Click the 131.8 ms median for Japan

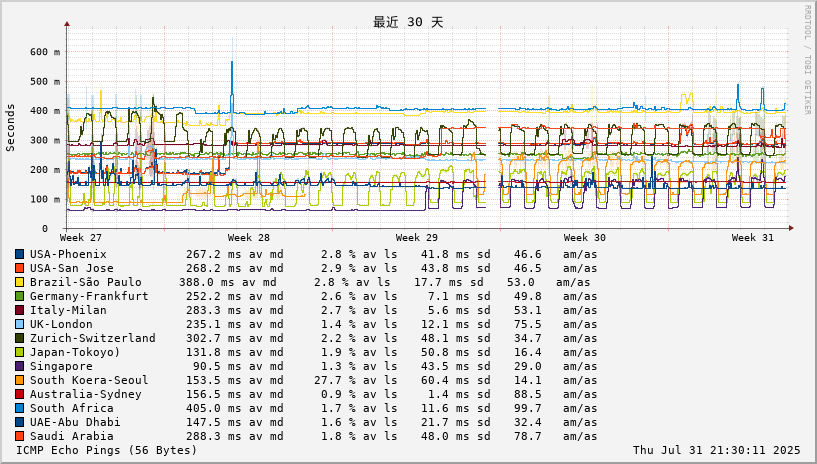[214, 353]
